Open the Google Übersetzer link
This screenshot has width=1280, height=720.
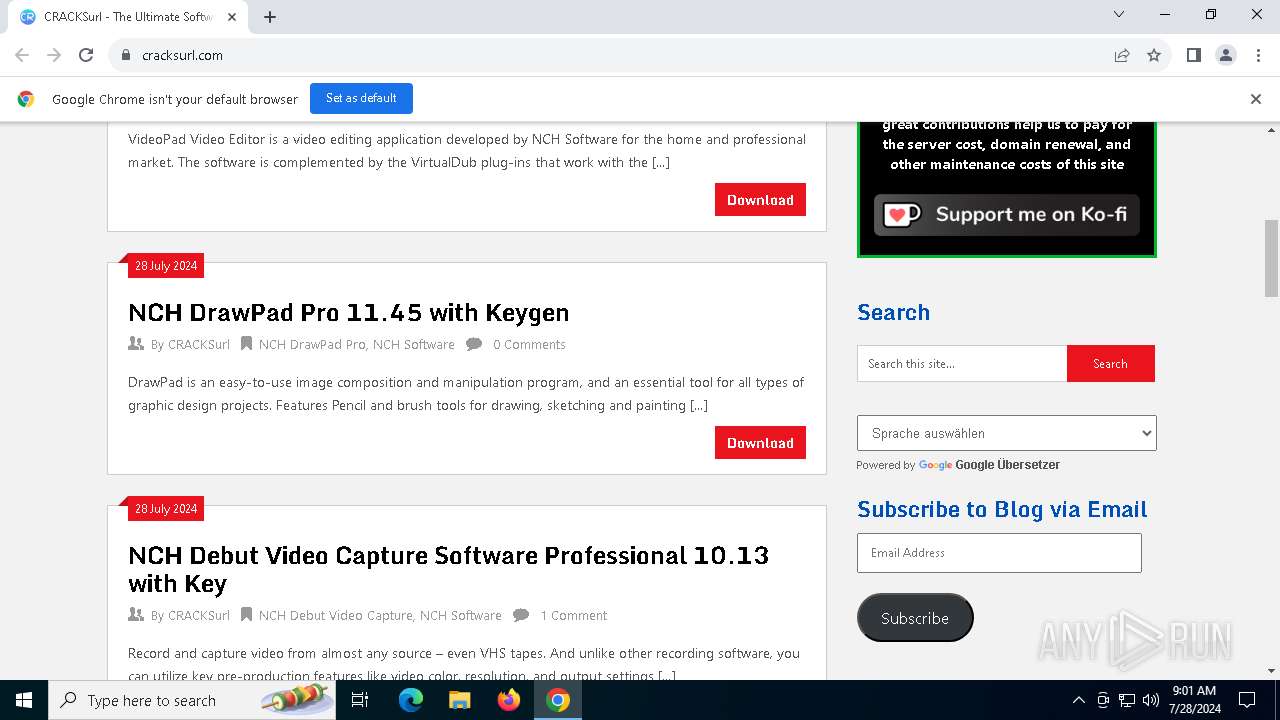point(1007,465)
